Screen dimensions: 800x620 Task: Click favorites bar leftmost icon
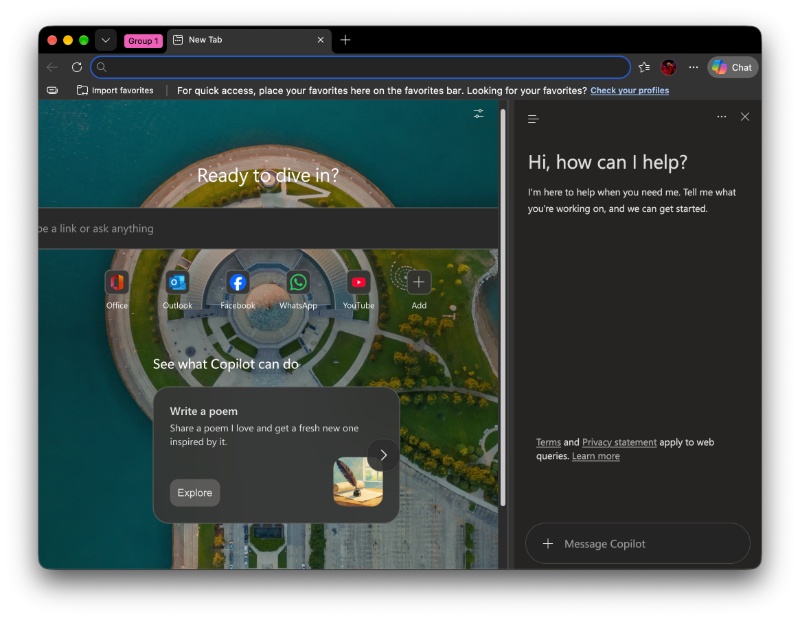click(x=53, y=90)
